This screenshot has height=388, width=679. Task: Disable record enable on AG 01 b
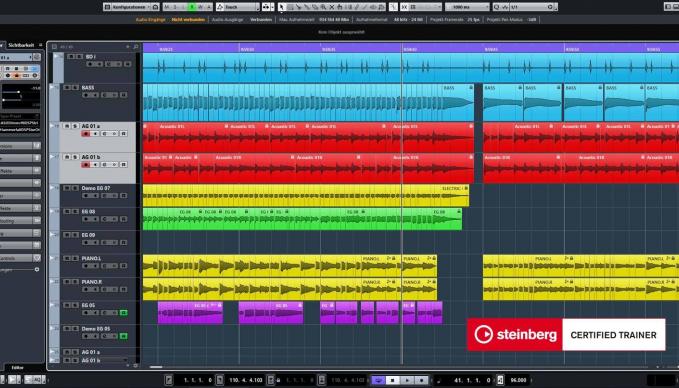[86, 165]
